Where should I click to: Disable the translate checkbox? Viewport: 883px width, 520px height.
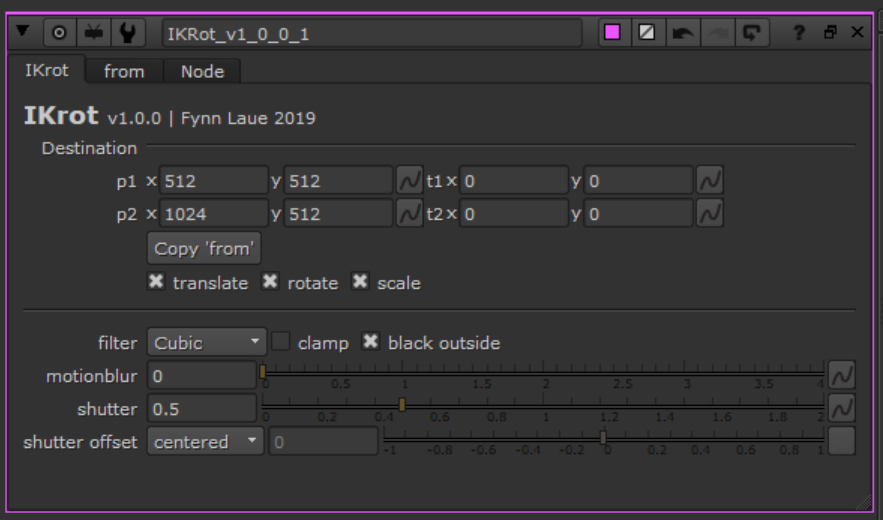click(156, 283)
